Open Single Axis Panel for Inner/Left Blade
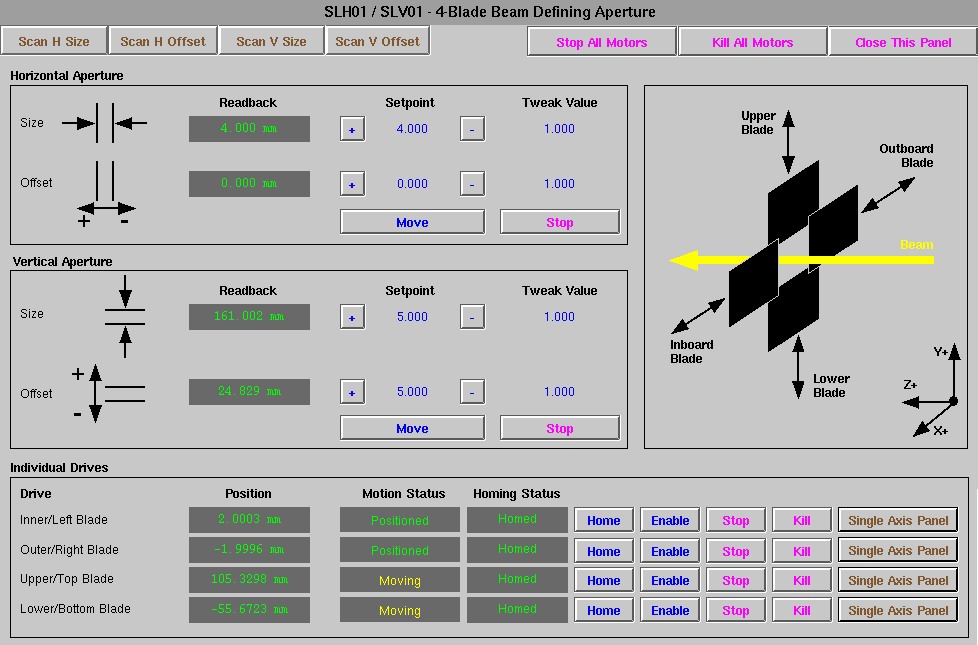This screenshot has width=978, height=645. tap(898, 520)
